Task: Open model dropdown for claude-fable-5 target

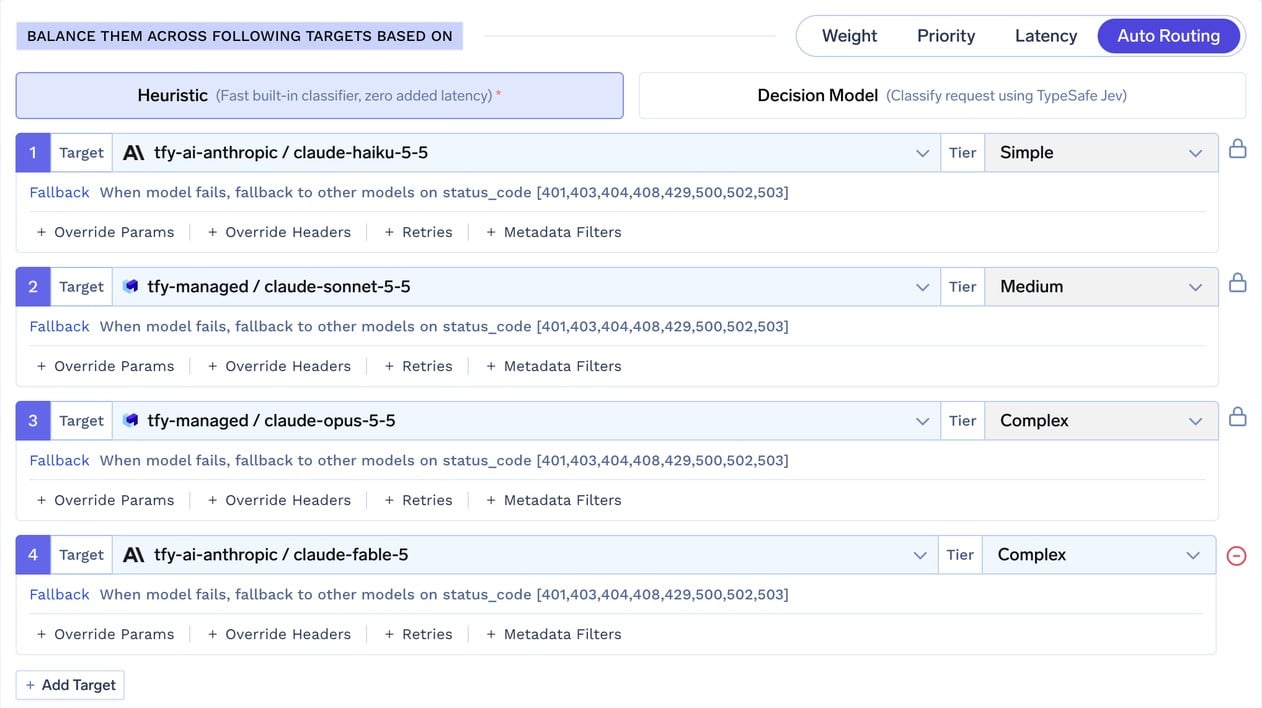Action: [x=525, y=555]
